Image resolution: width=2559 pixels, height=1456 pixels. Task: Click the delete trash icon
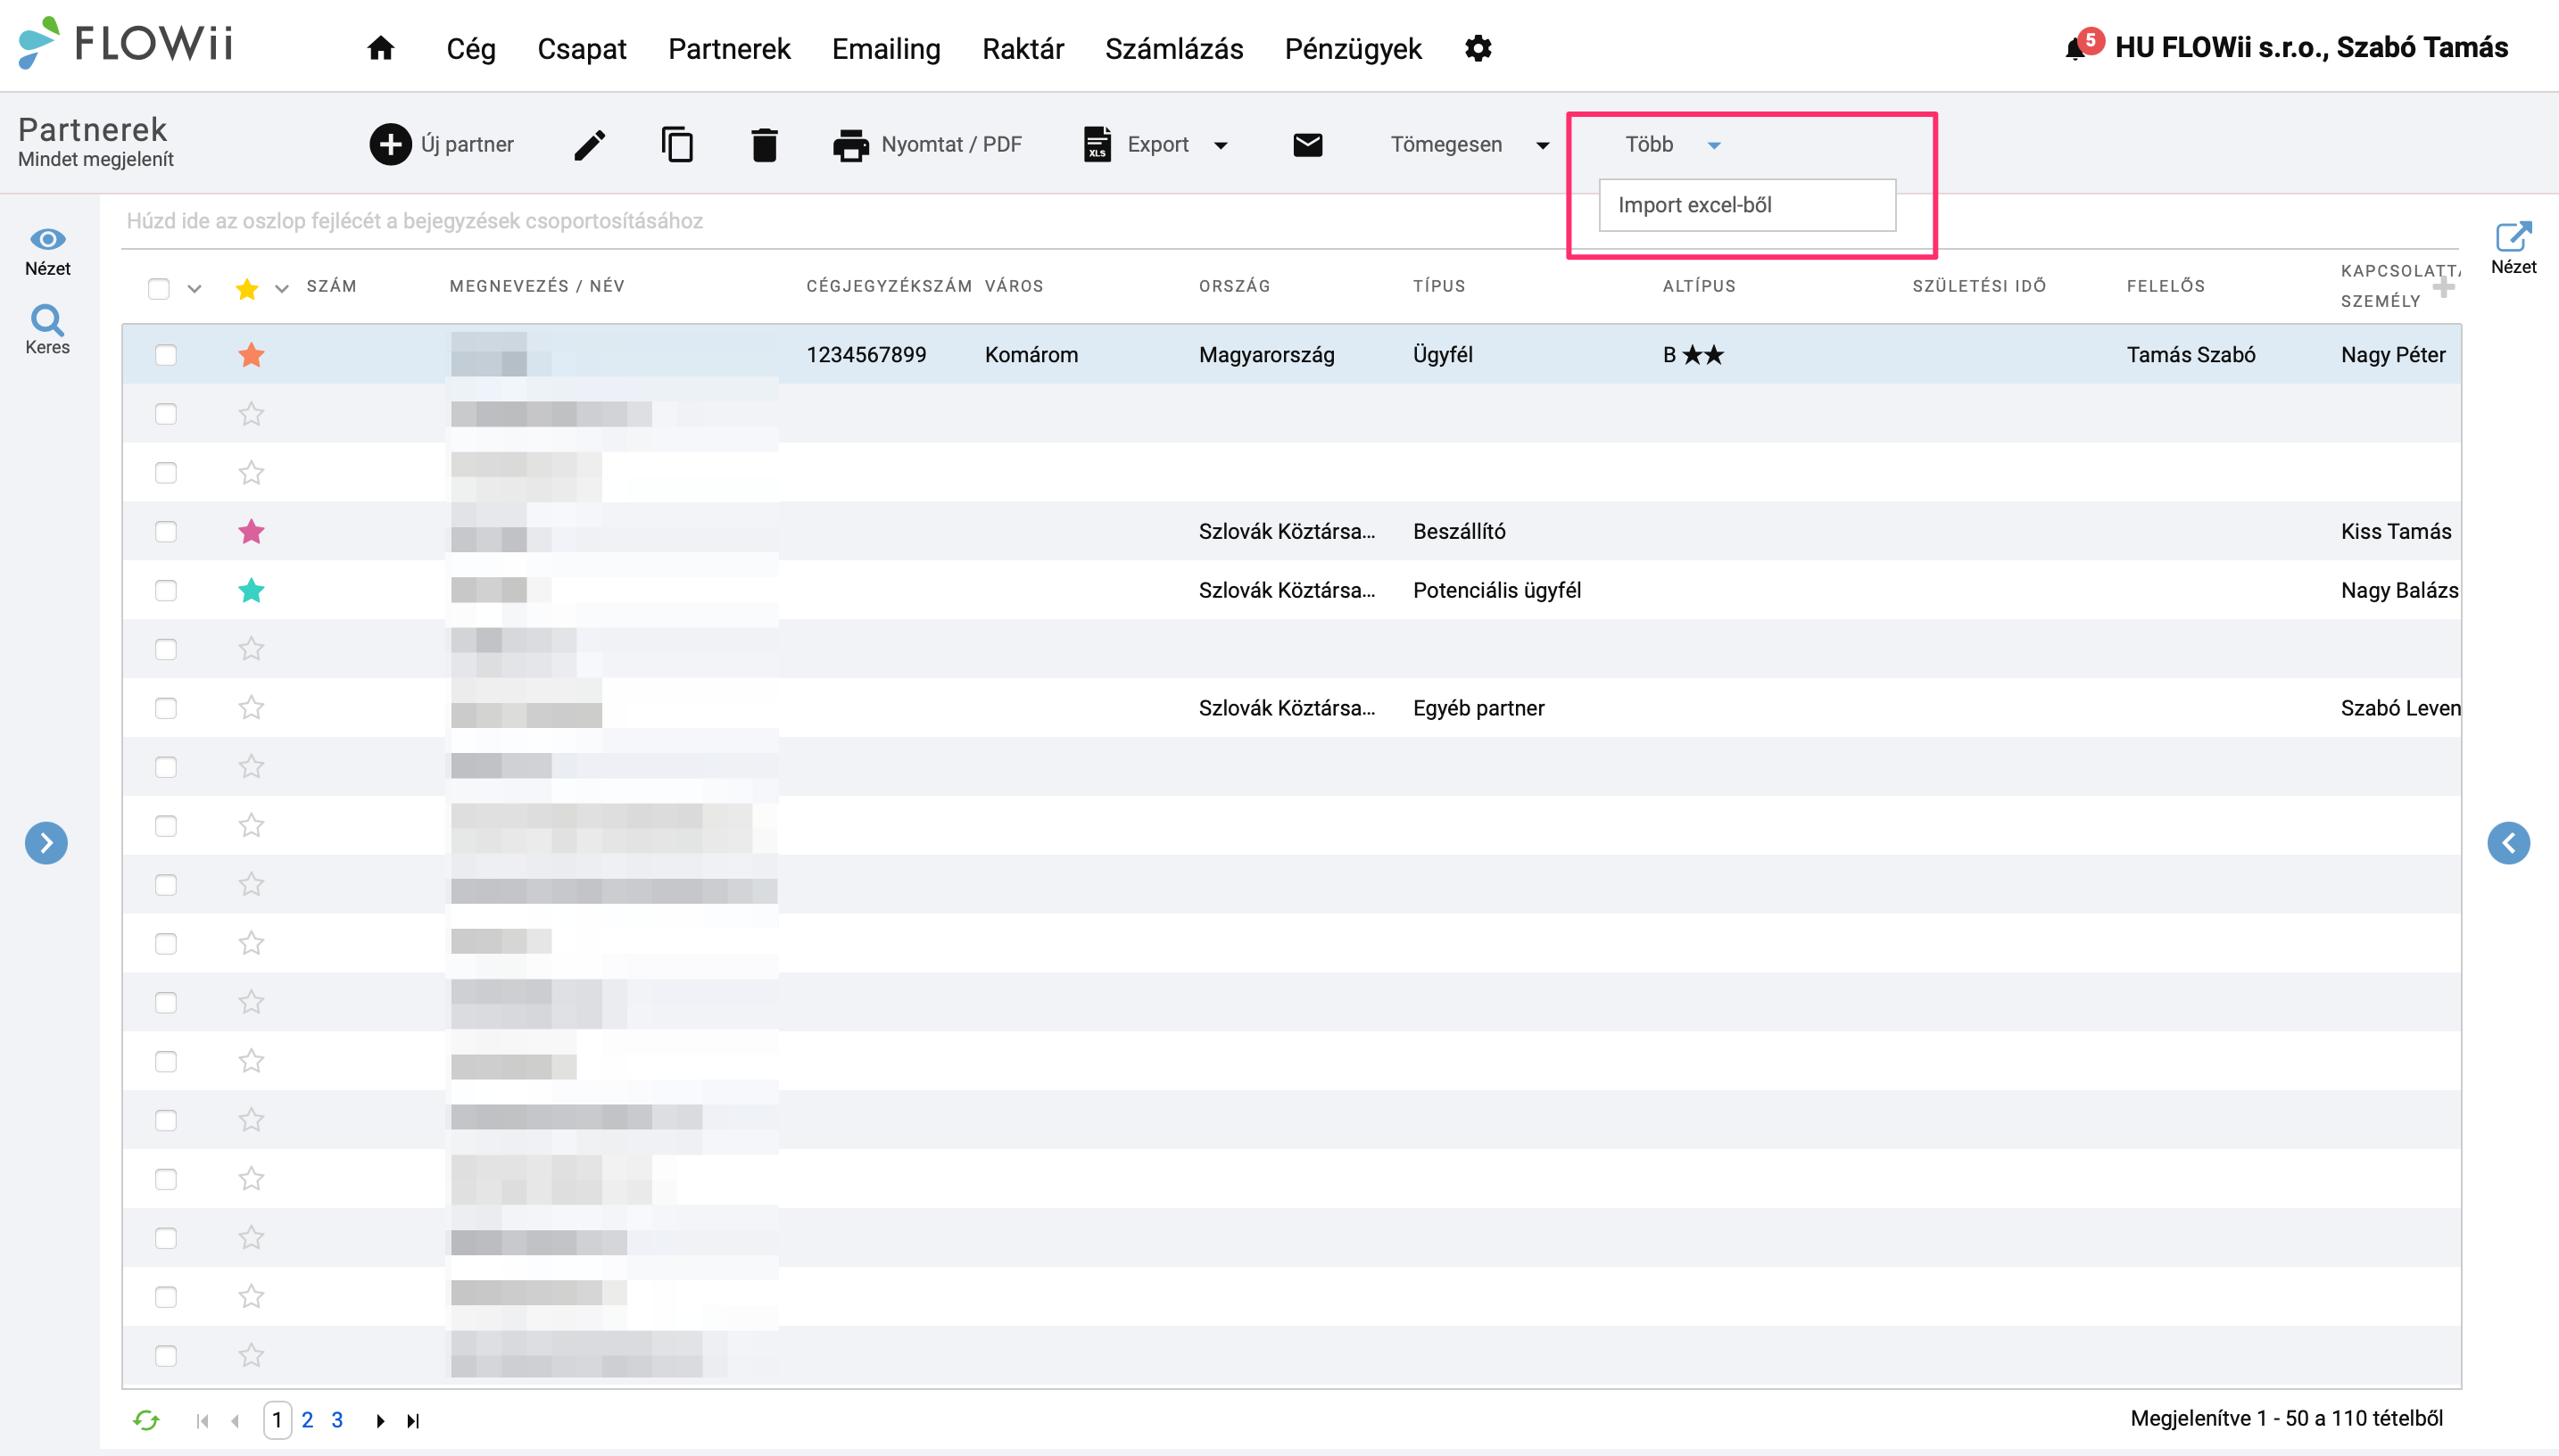pos(764,144)
